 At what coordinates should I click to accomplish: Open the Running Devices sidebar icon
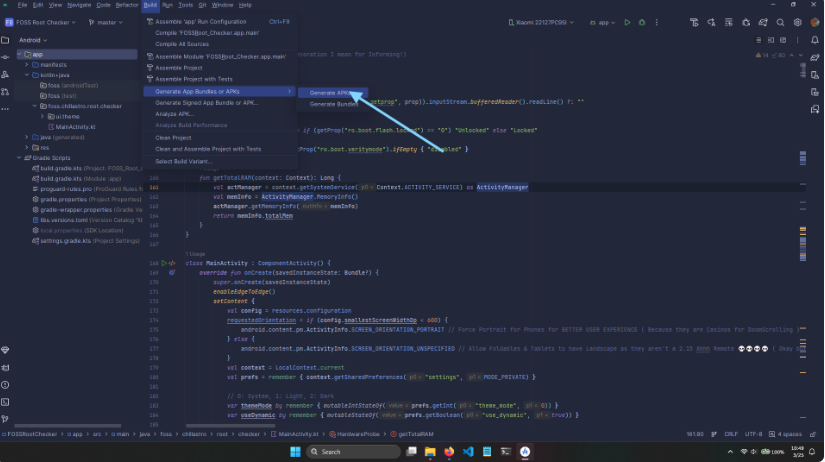[815, 92]
